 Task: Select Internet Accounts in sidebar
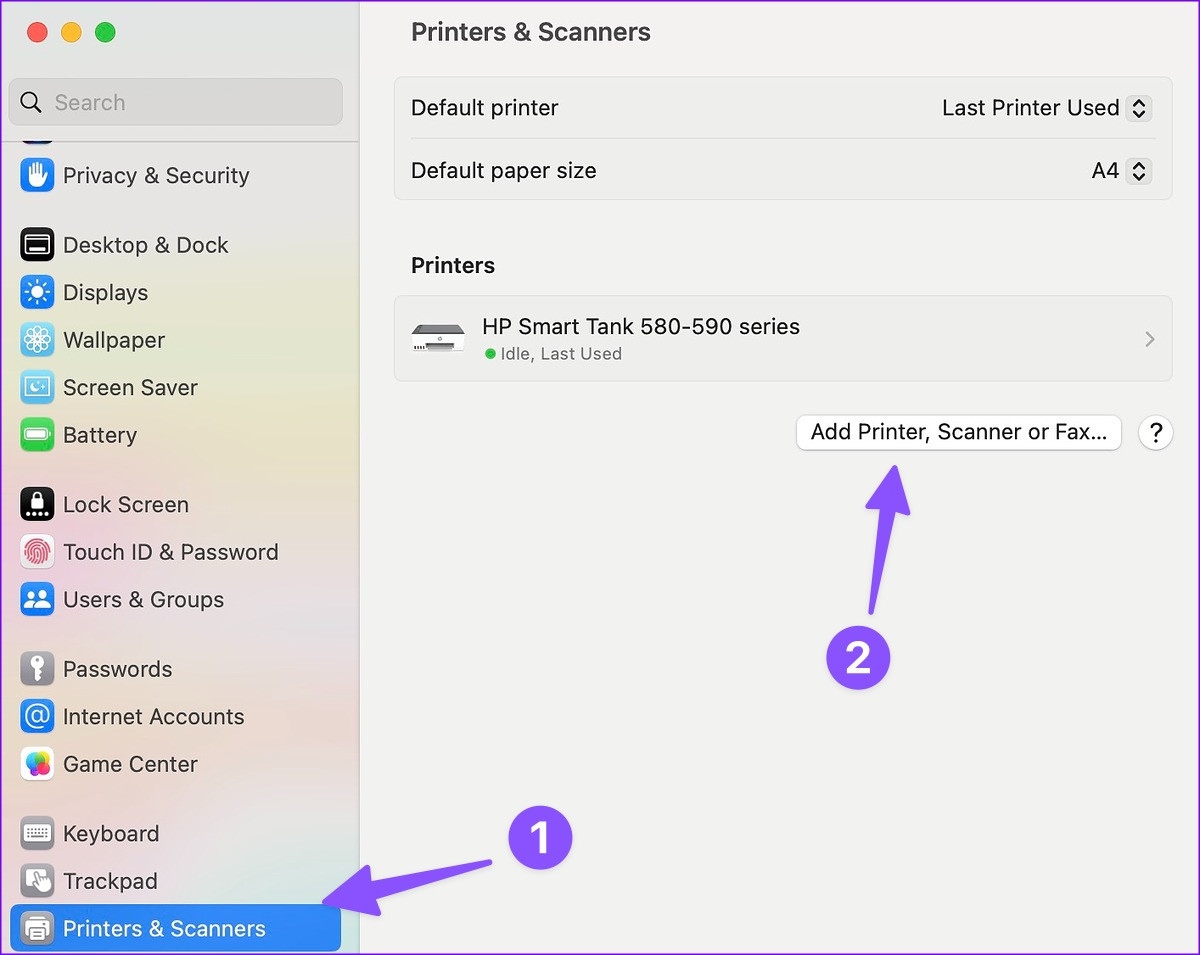153,717
